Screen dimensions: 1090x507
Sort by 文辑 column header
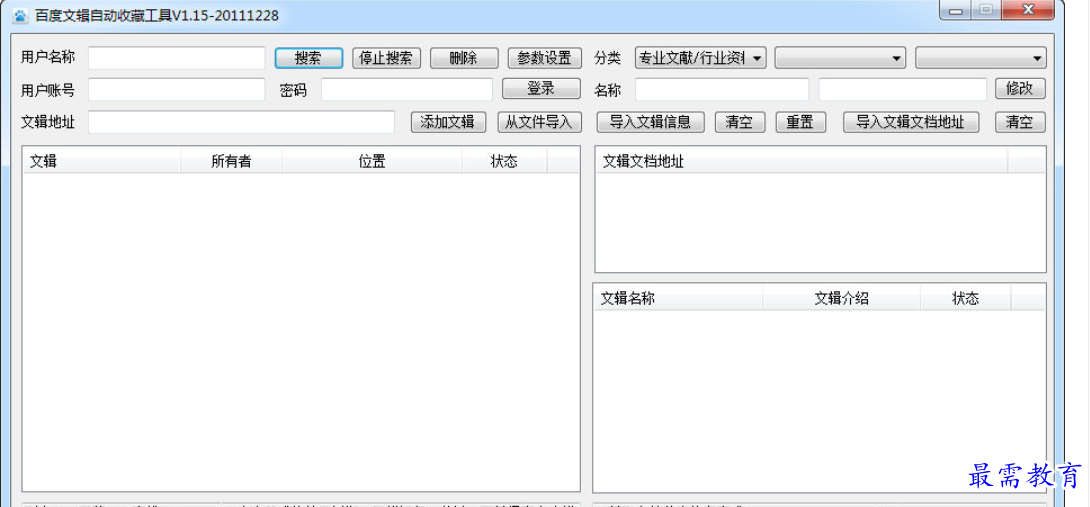point(102,161)
